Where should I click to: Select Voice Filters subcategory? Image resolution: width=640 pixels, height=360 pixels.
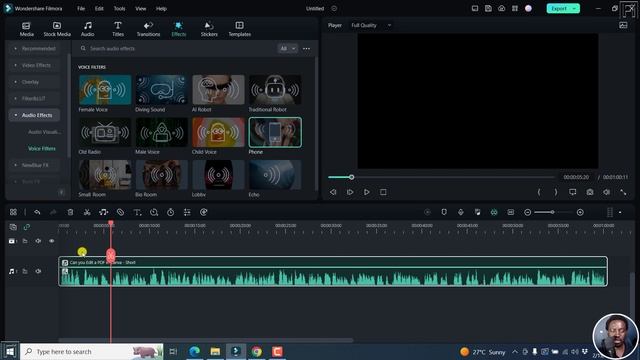click(42, 149)
